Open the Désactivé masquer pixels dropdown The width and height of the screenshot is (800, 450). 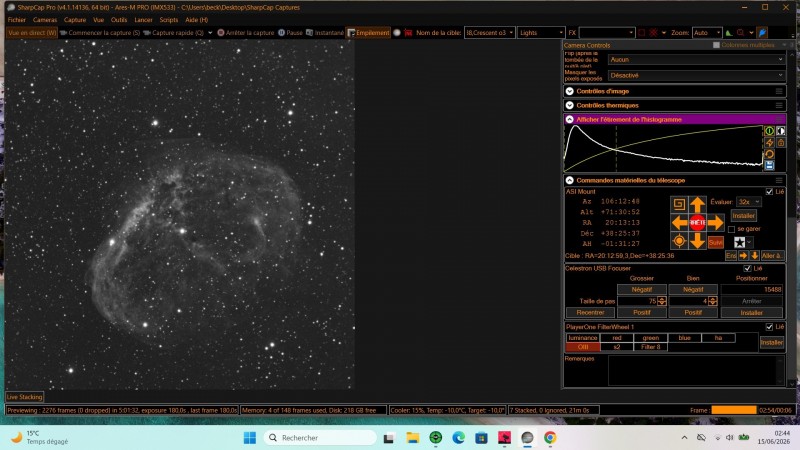(x=696, y=76)
